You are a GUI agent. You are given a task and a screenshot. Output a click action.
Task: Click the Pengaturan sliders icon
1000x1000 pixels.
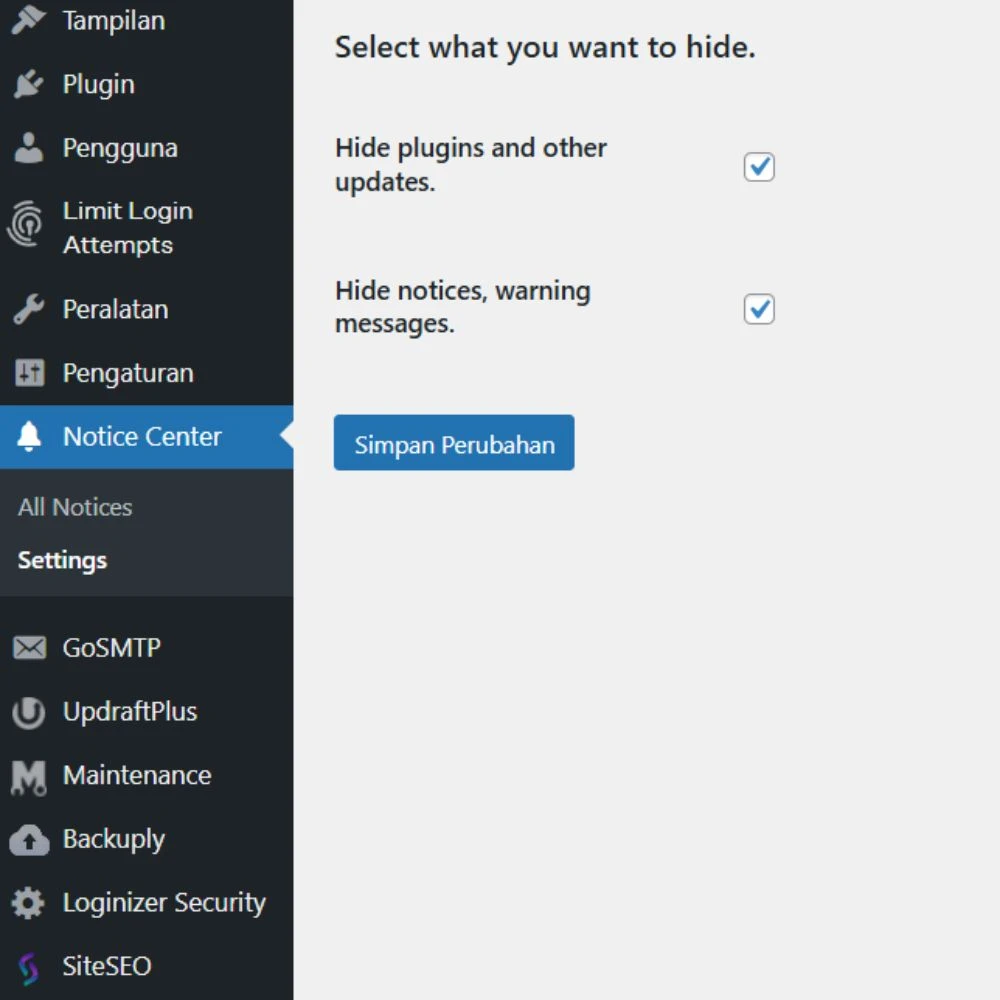point(29,374)
